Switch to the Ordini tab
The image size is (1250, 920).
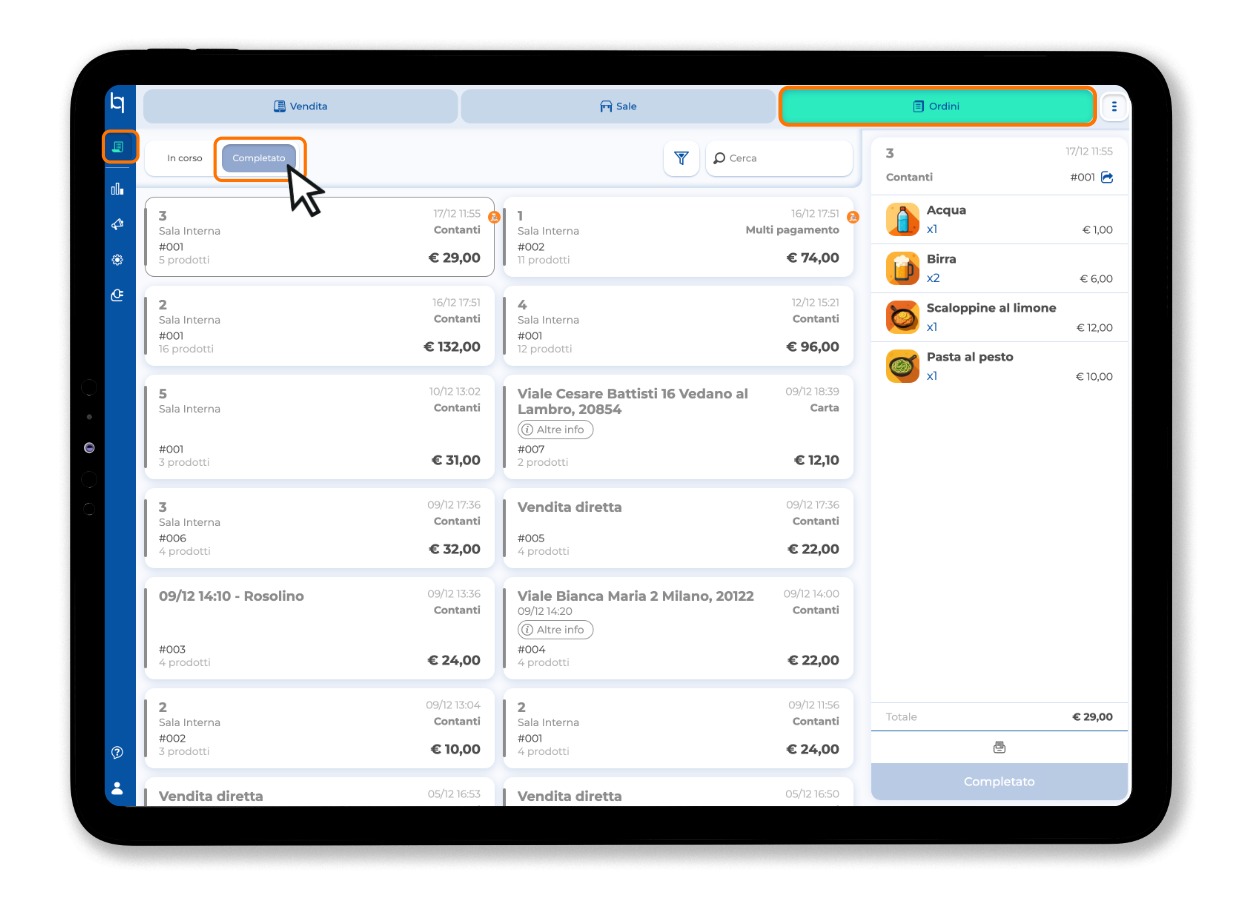click(936, 106)
